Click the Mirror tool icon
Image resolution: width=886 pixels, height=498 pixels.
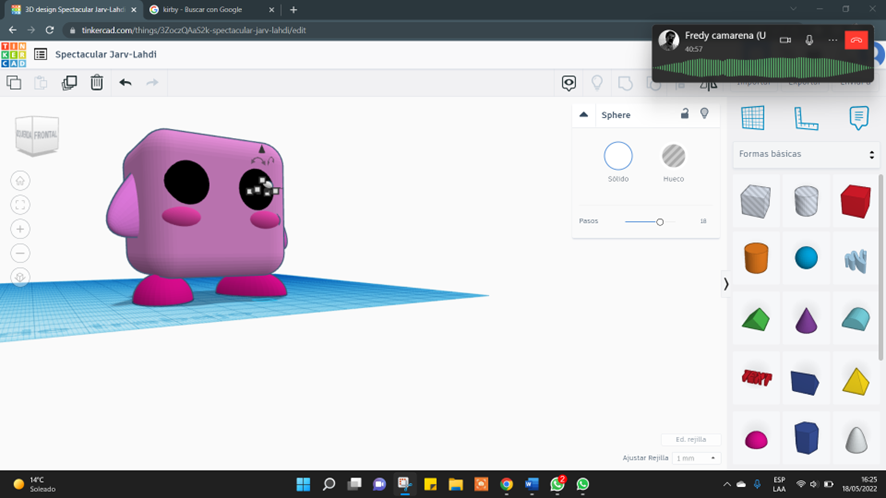(x=709, y=85)
